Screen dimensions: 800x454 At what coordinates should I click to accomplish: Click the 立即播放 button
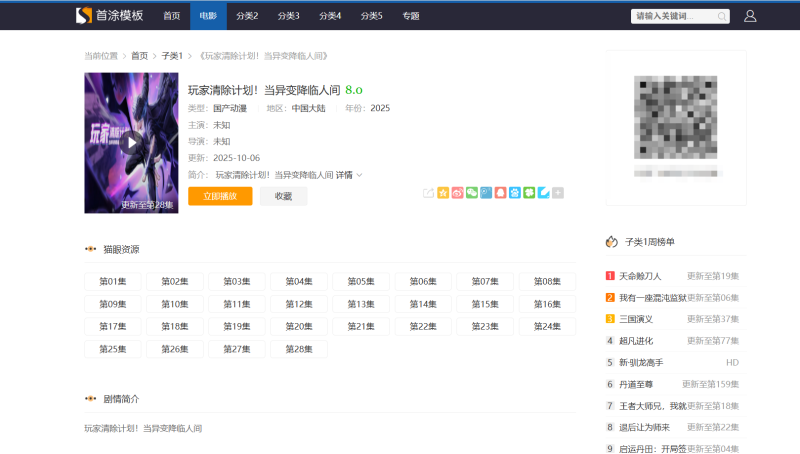[x=220, y=196]
